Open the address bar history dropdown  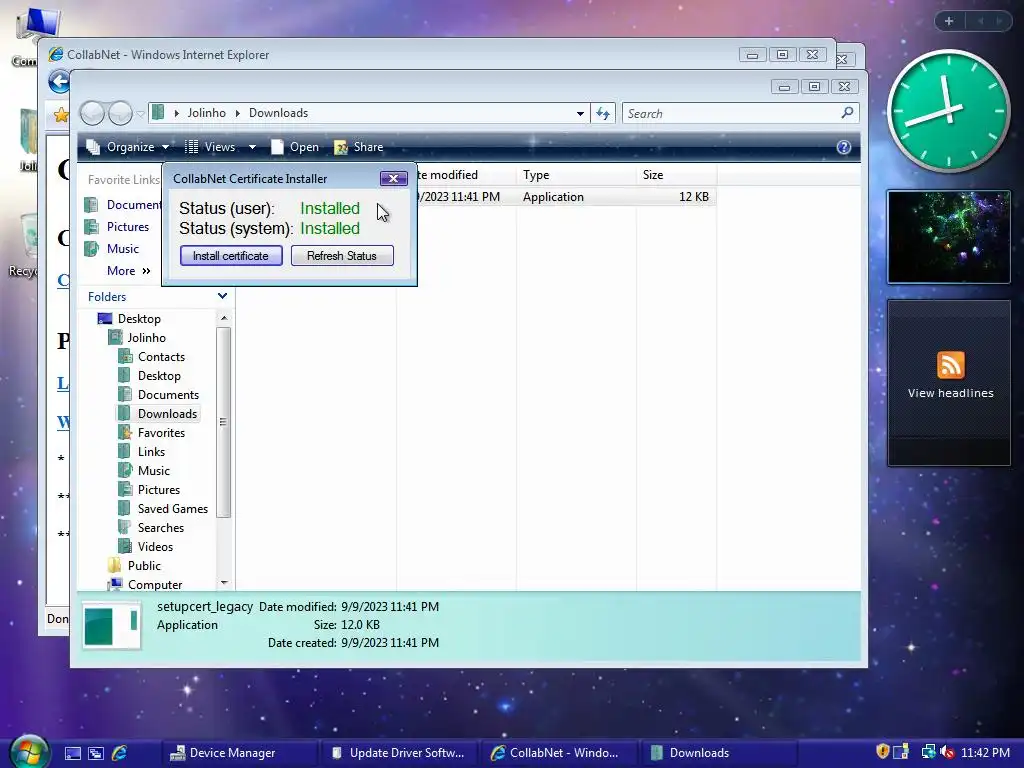point(580,114)
